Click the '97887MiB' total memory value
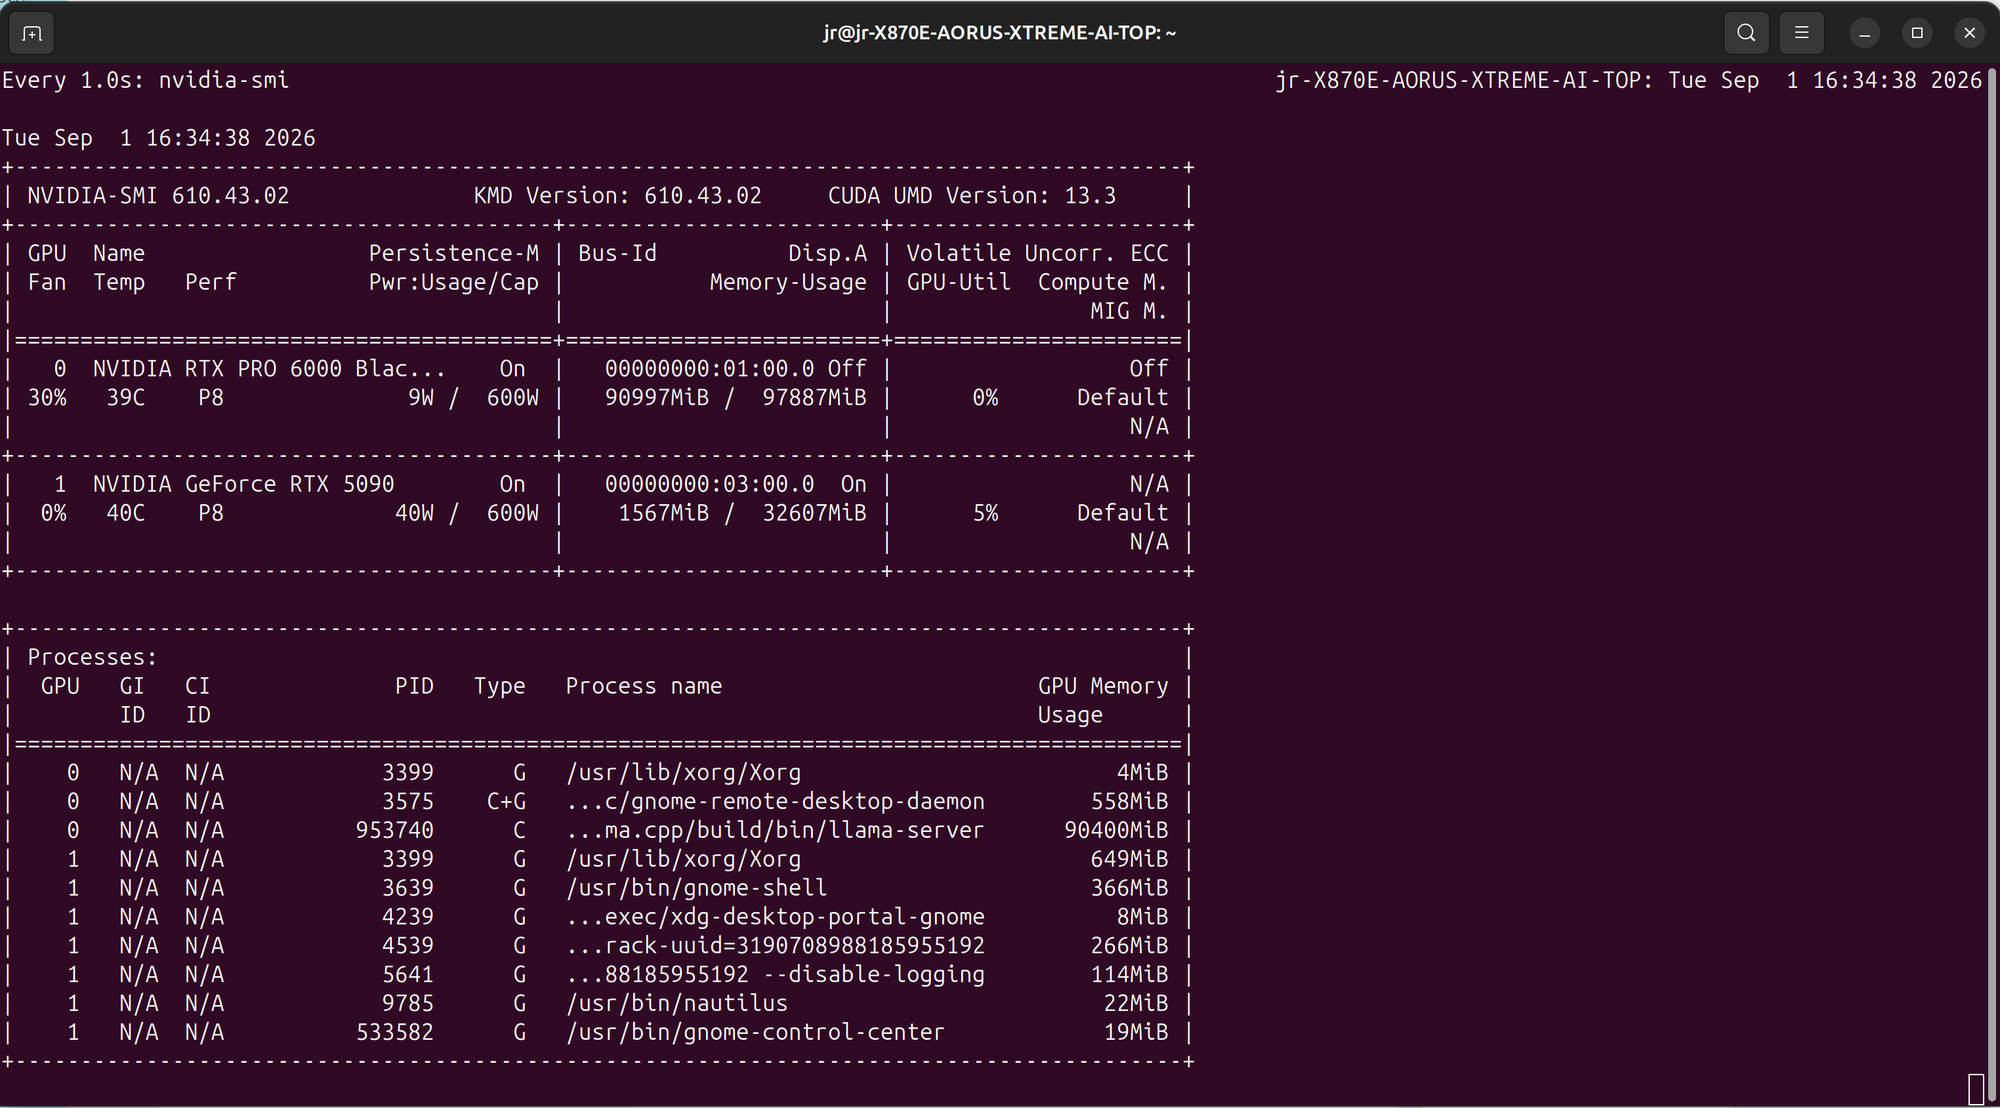This screenshot has width=2000, height=1108. pos(814,398)
